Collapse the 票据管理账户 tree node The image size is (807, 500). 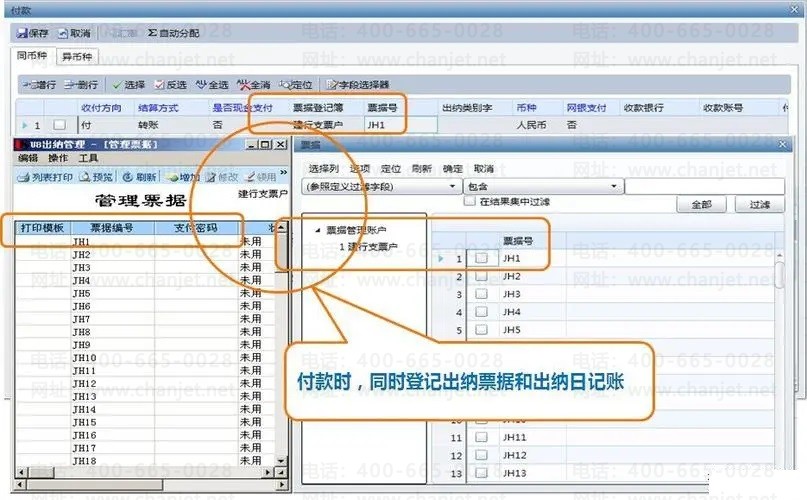tap(318, 230)
